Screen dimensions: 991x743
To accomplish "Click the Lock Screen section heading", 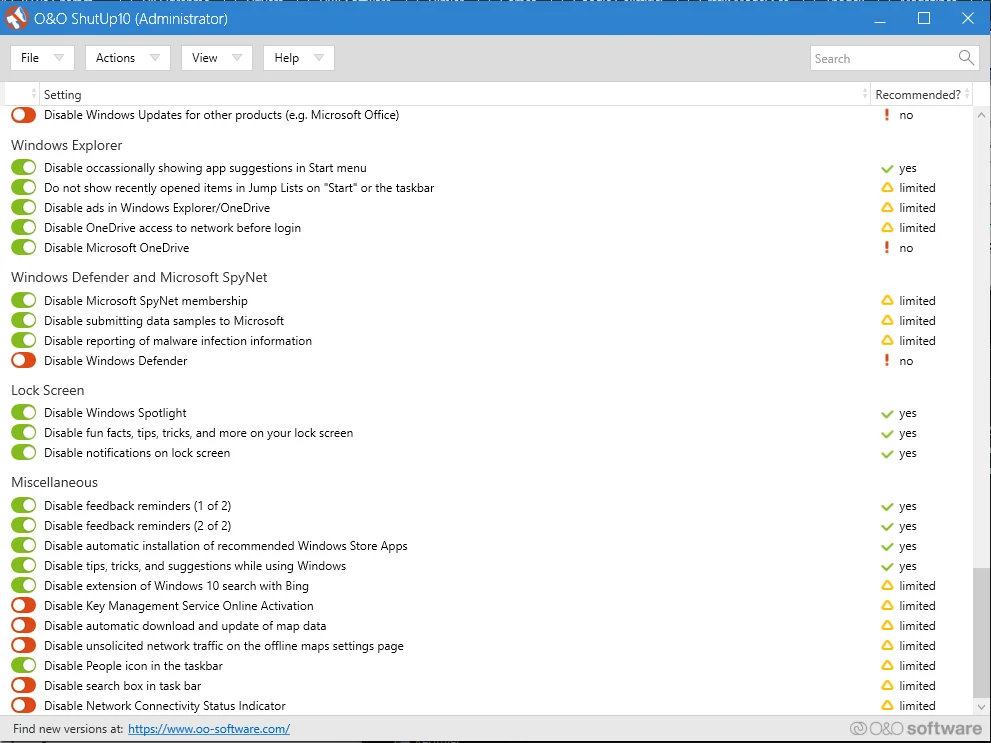I will (47, 390).
